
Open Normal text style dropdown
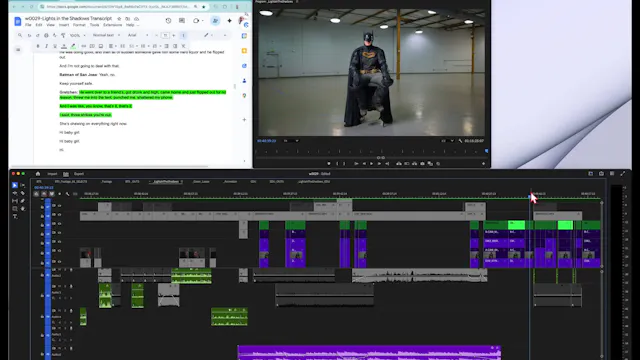pos(106,36)
